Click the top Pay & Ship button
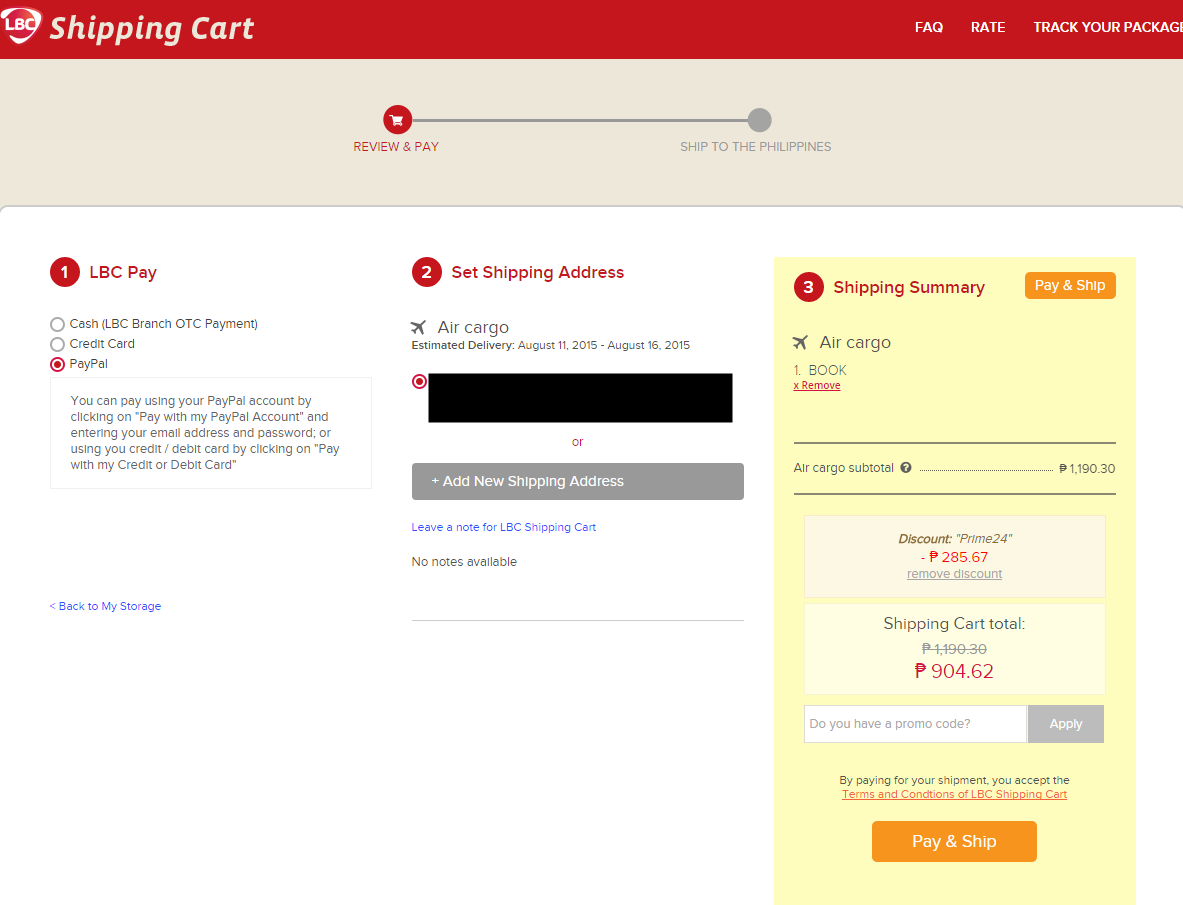The image size is (1183, 905). pos(1070,286)
